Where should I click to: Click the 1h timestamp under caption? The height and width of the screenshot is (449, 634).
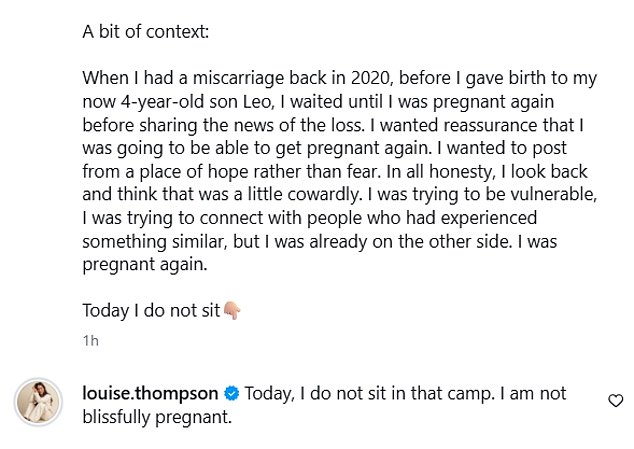[x=90, y=340]
